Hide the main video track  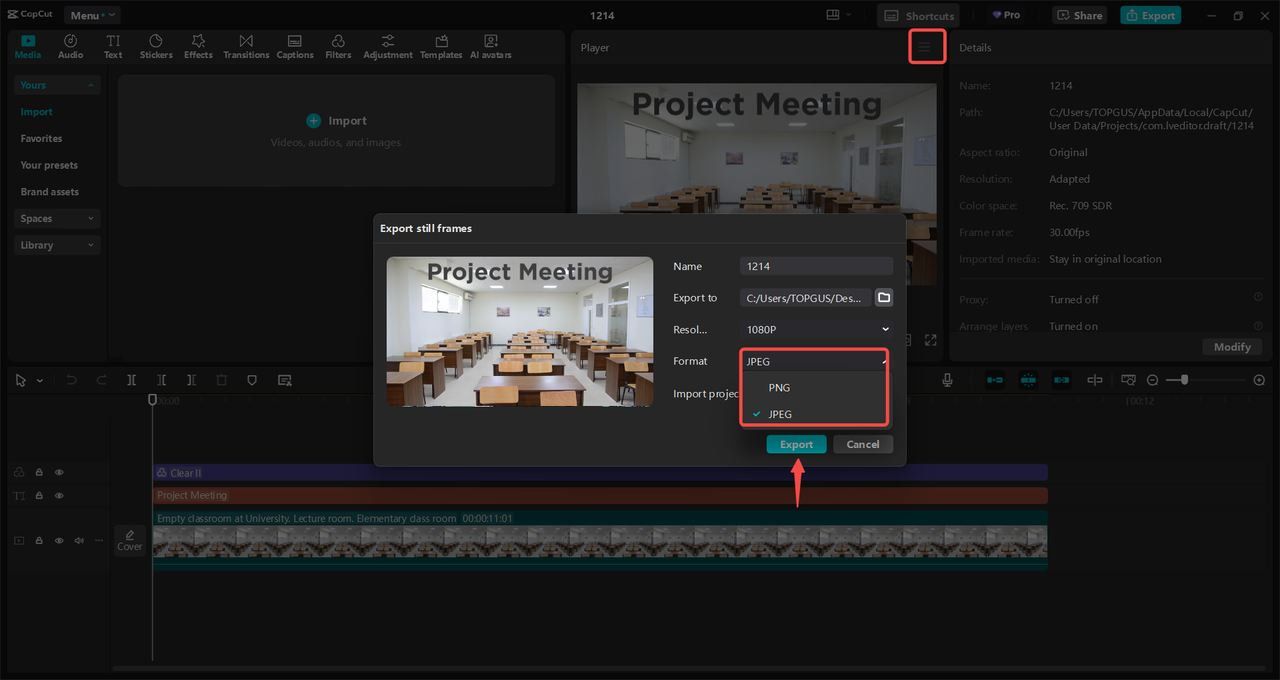click(59, 540)
